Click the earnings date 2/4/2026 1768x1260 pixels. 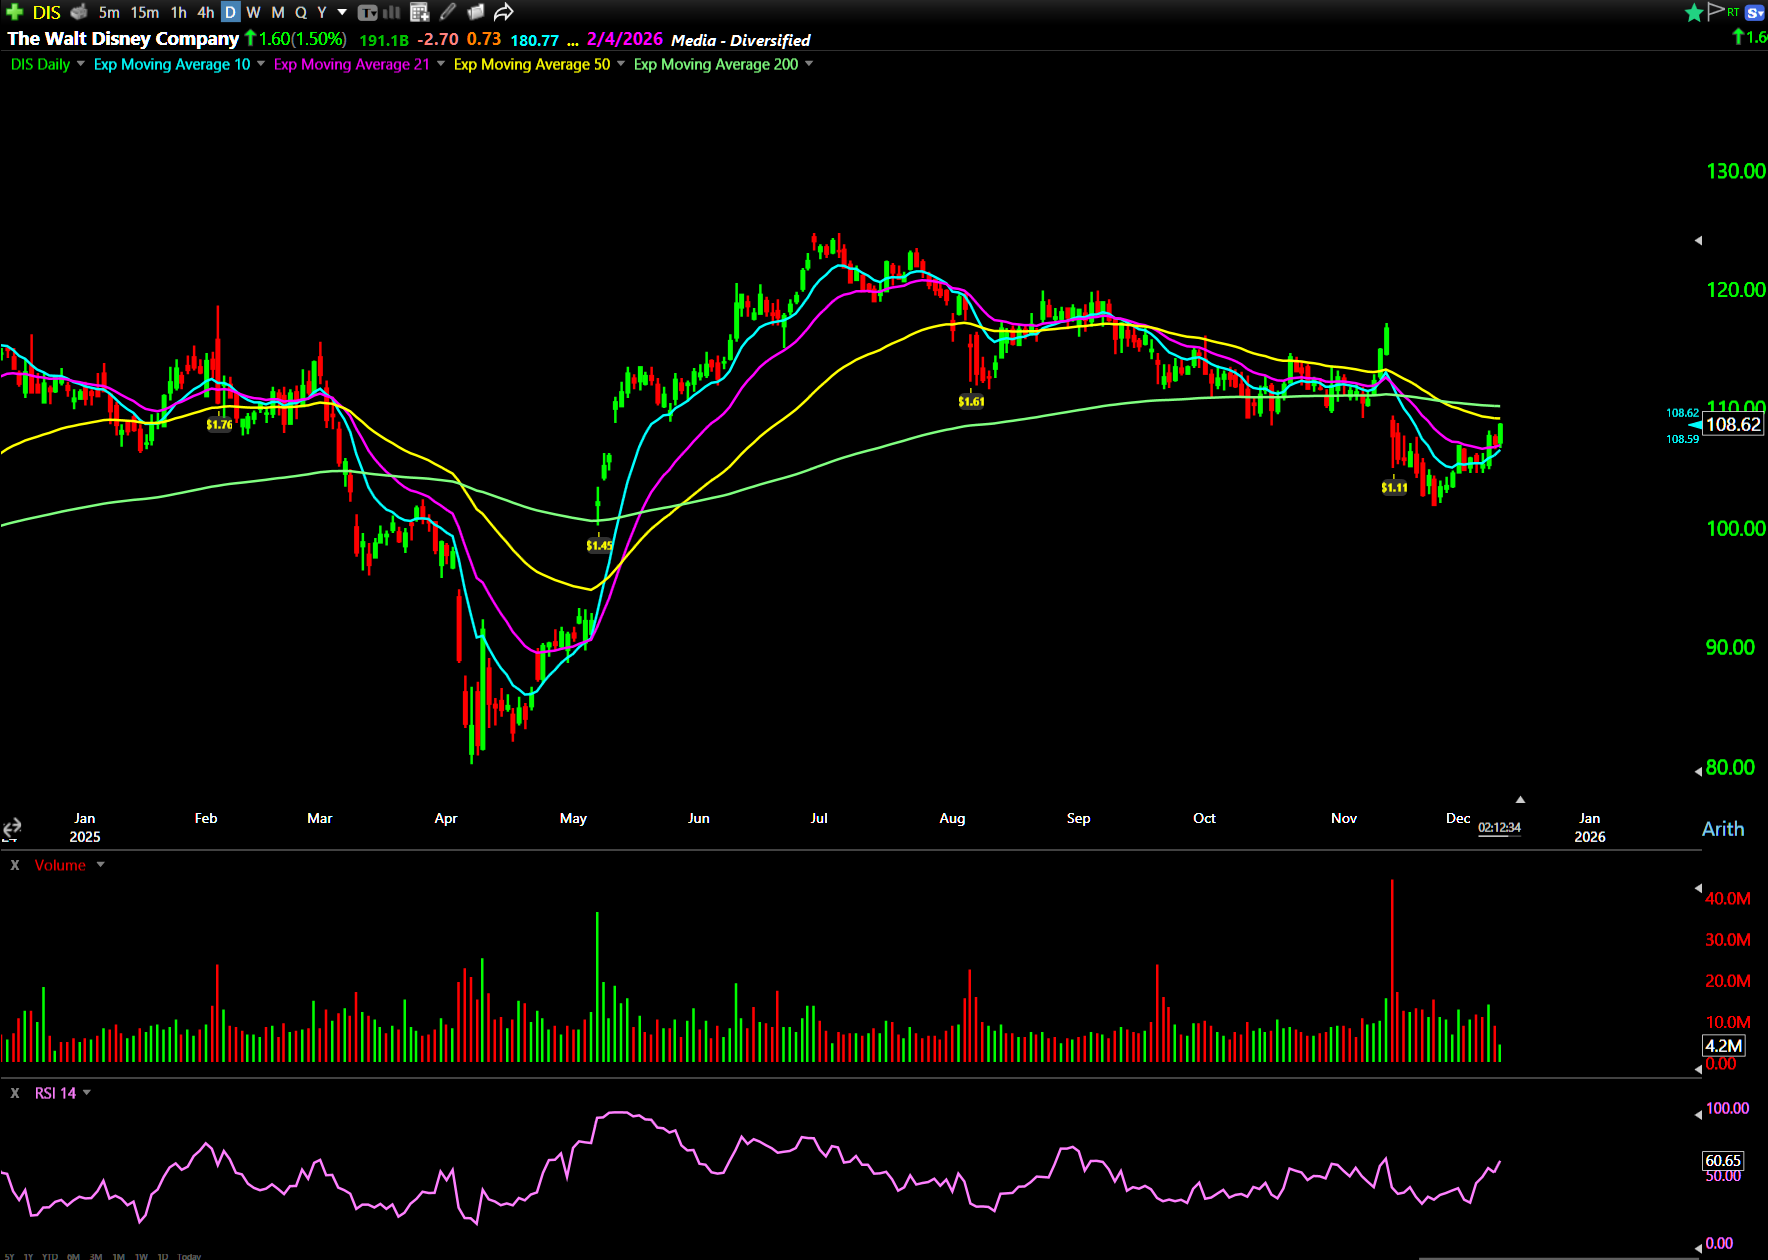624,39
